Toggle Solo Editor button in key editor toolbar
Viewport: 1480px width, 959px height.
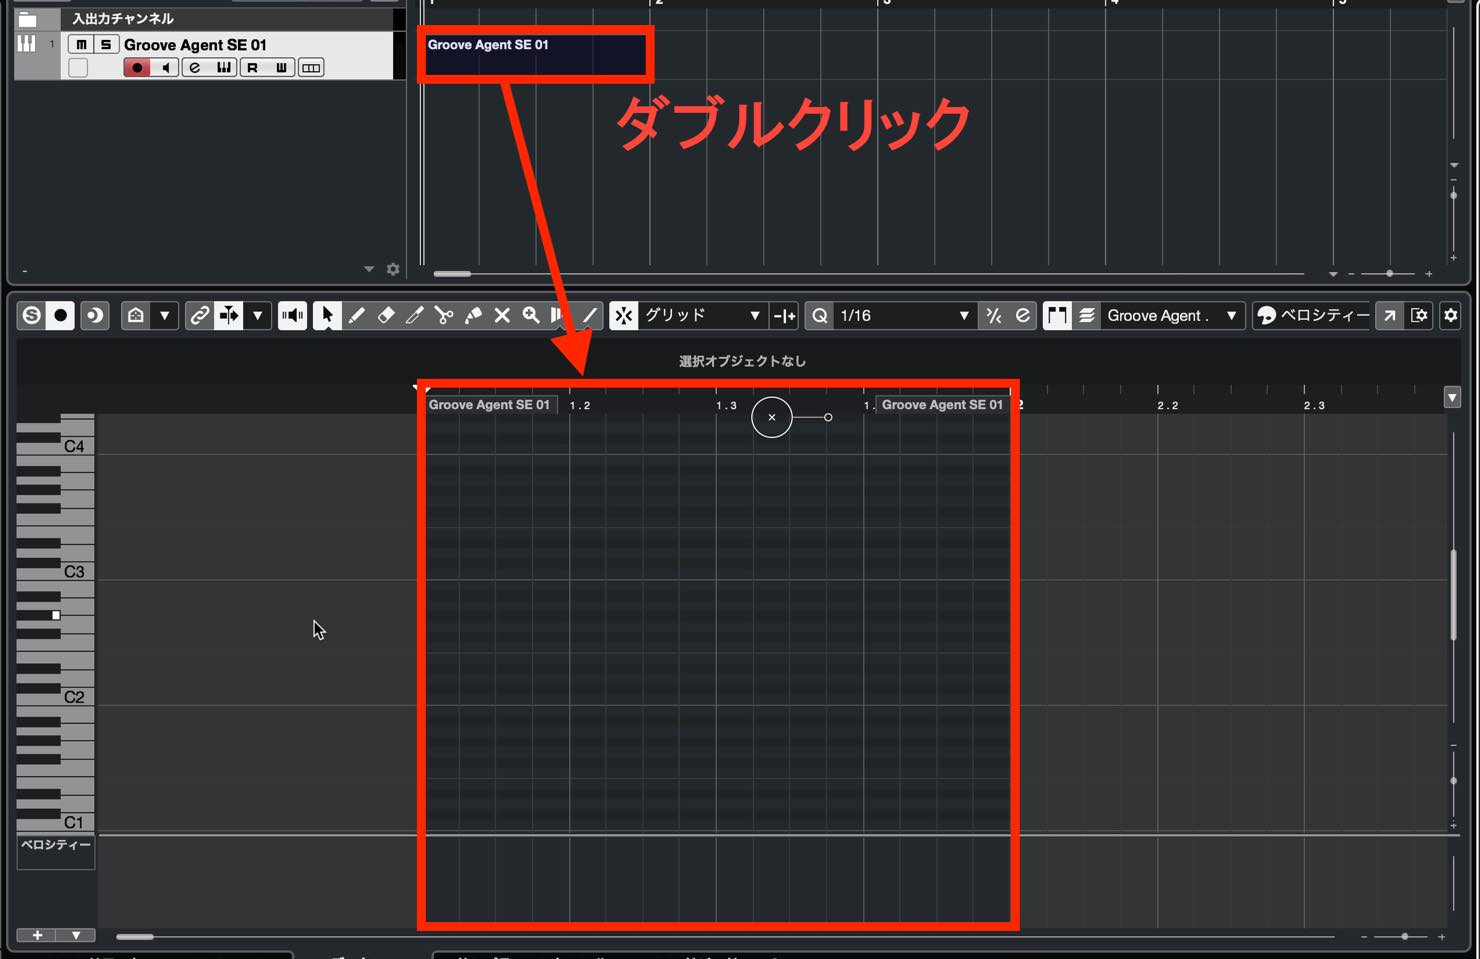click(32, 315)
